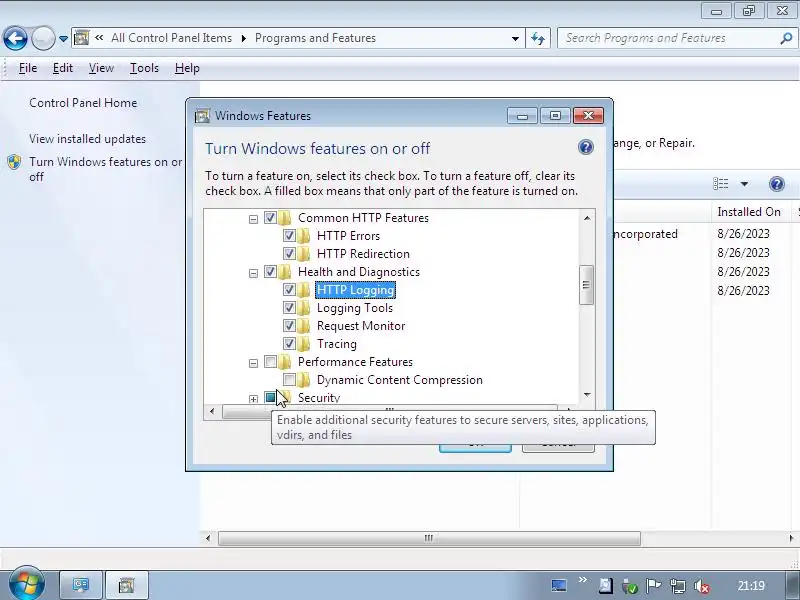The image size is (800, 600).
Task: Open the Tools menu
Action: click(144, 68)
